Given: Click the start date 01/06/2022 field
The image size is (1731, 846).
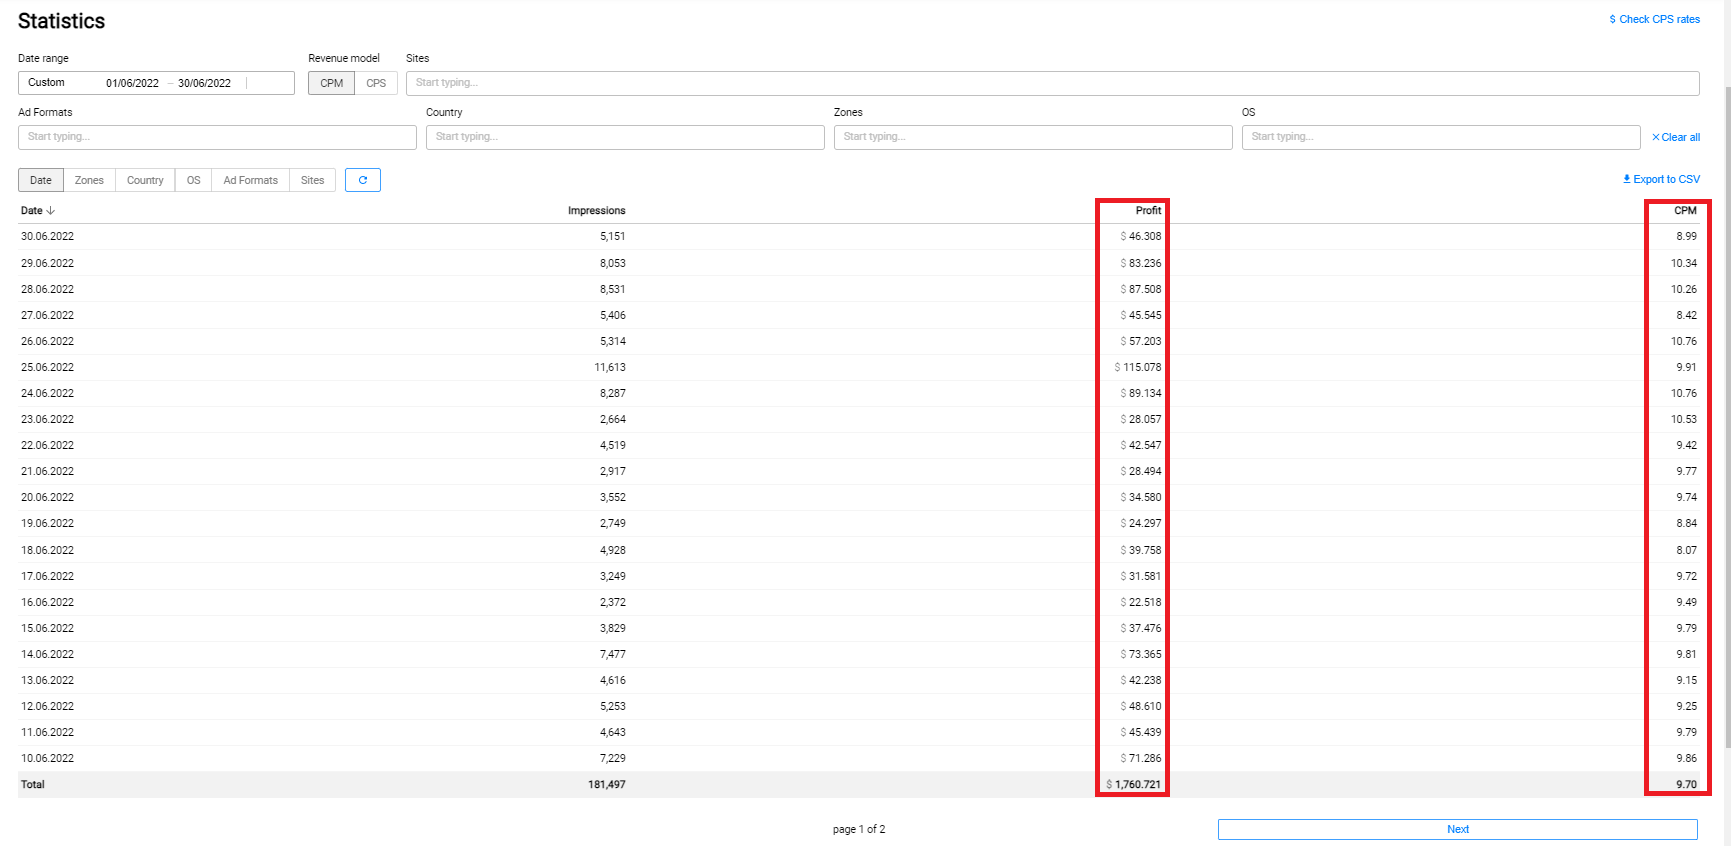Looking at the screenshot, I should click(x=132, y=83).
